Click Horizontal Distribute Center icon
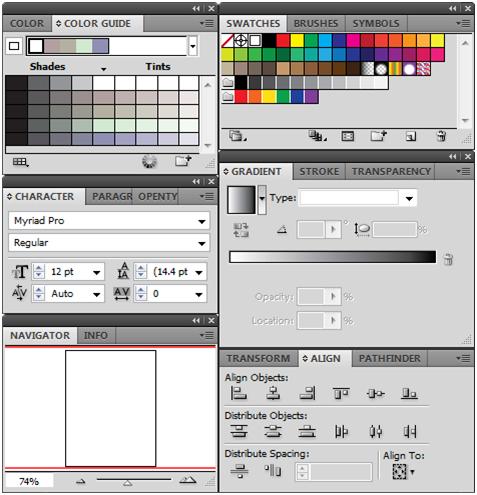The height and width of the screenshot is (495, 477). pos(376,432)
